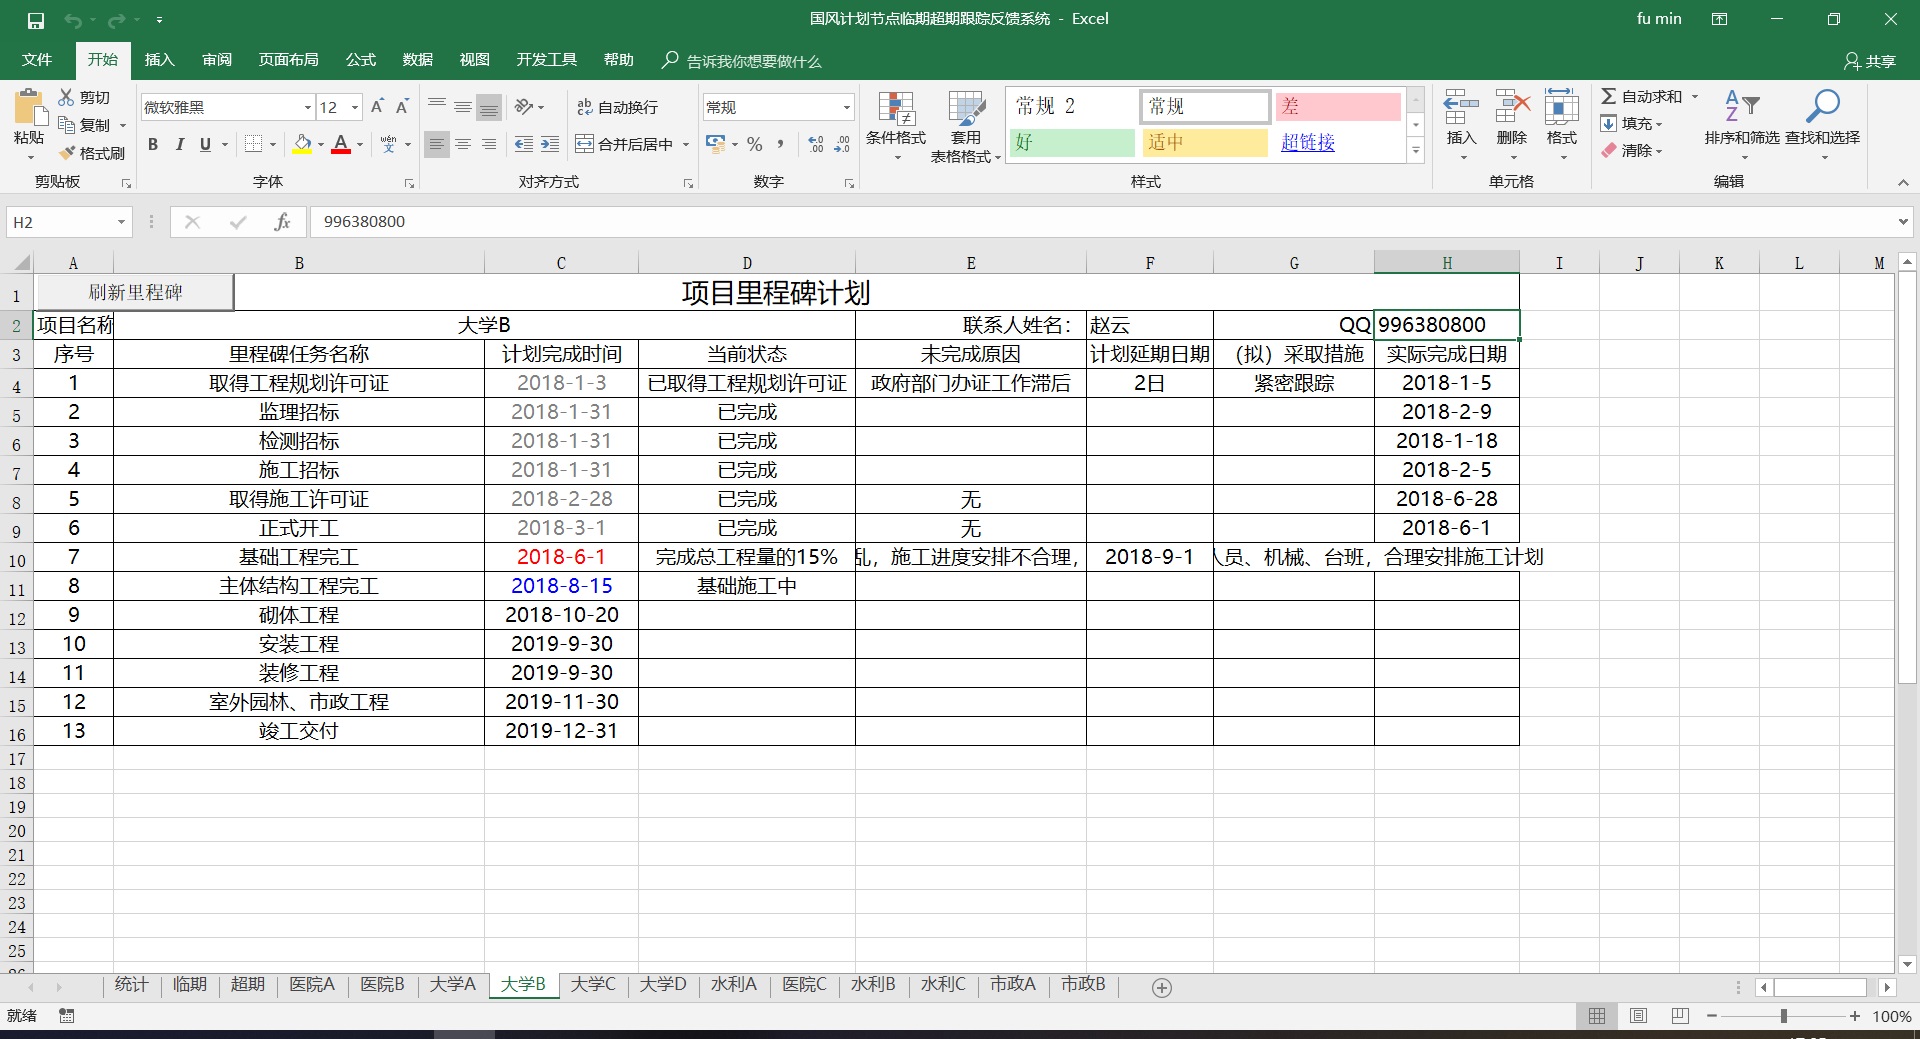Center text horizontally

(463, 144)
